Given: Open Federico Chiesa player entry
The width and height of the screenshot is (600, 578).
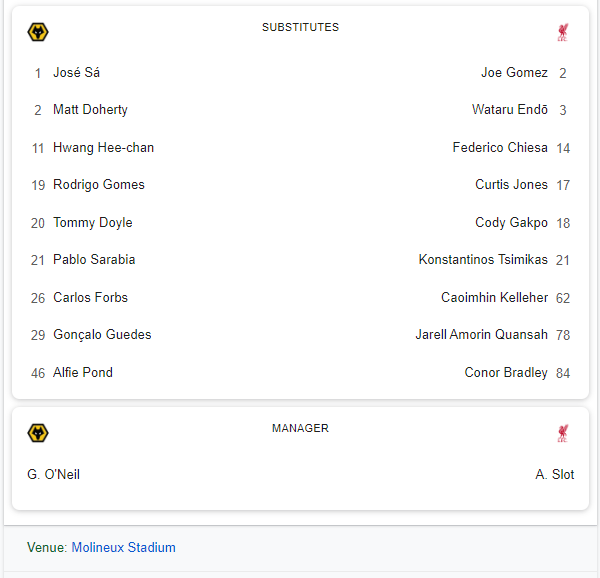Looking at the screenshot, I should (500, 147).
